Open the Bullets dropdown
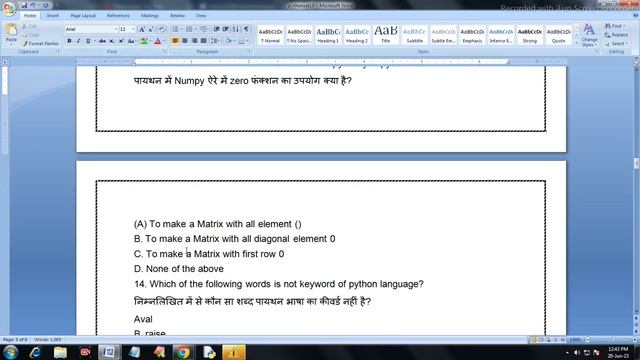Screen dimensions: 640x360 point(181,29)
